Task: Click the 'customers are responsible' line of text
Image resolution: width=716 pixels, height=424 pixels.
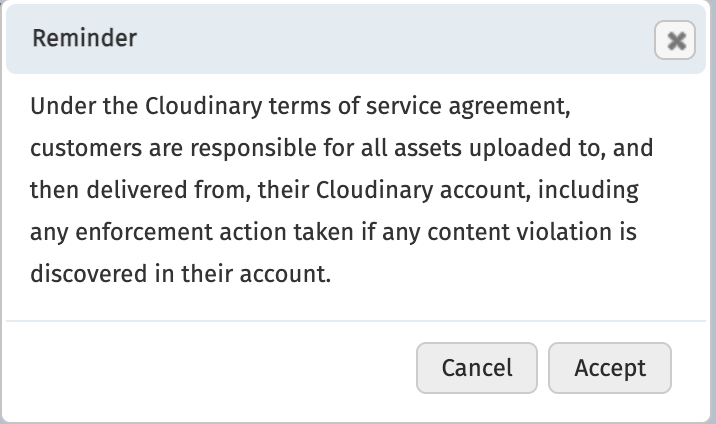Action: coord(342,148)
